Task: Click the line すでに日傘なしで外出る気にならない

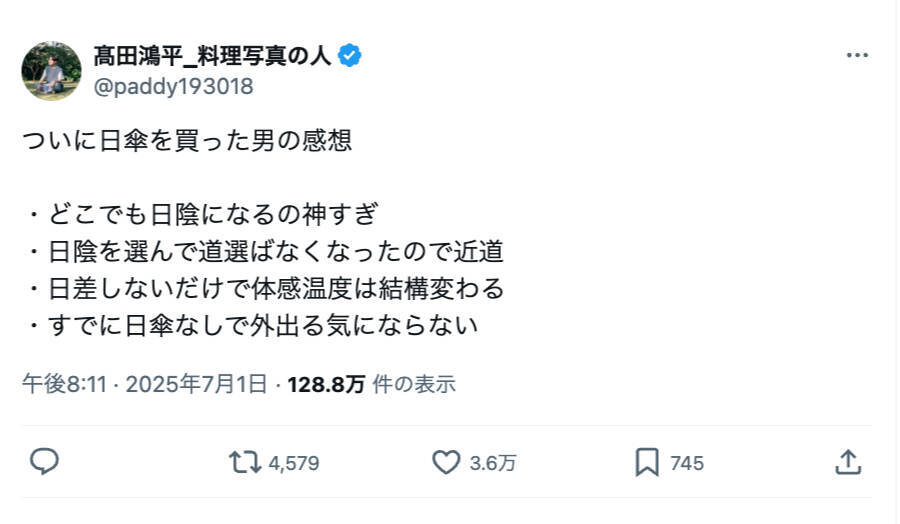Action: pos(259,326)
